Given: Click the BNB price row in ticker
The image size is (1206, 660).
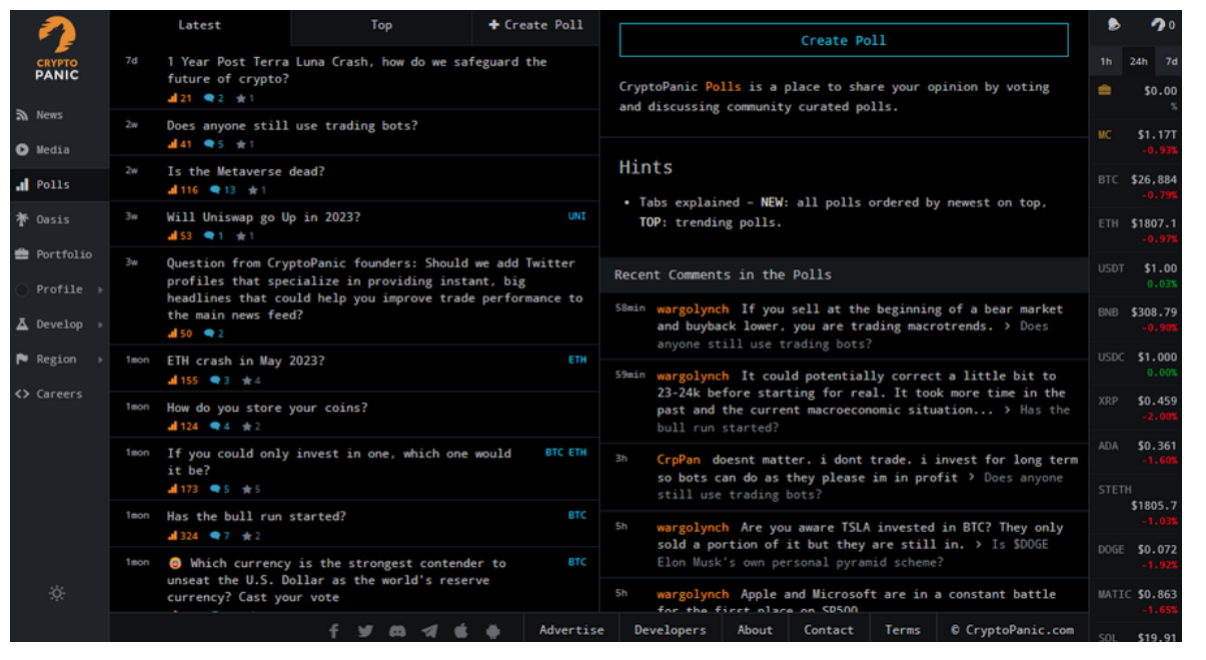Looking at the screenshot, I should tap(1136, 318).
